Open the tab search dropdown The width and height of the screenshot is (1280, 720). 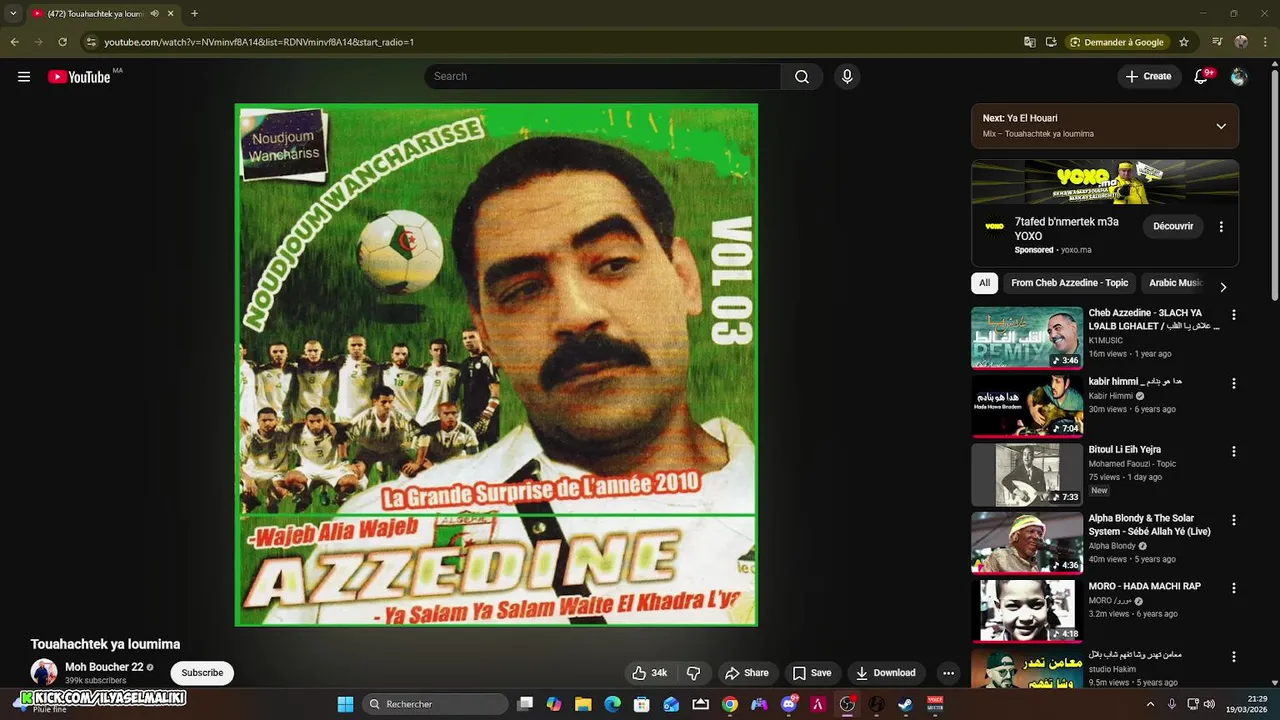(13, 14)
